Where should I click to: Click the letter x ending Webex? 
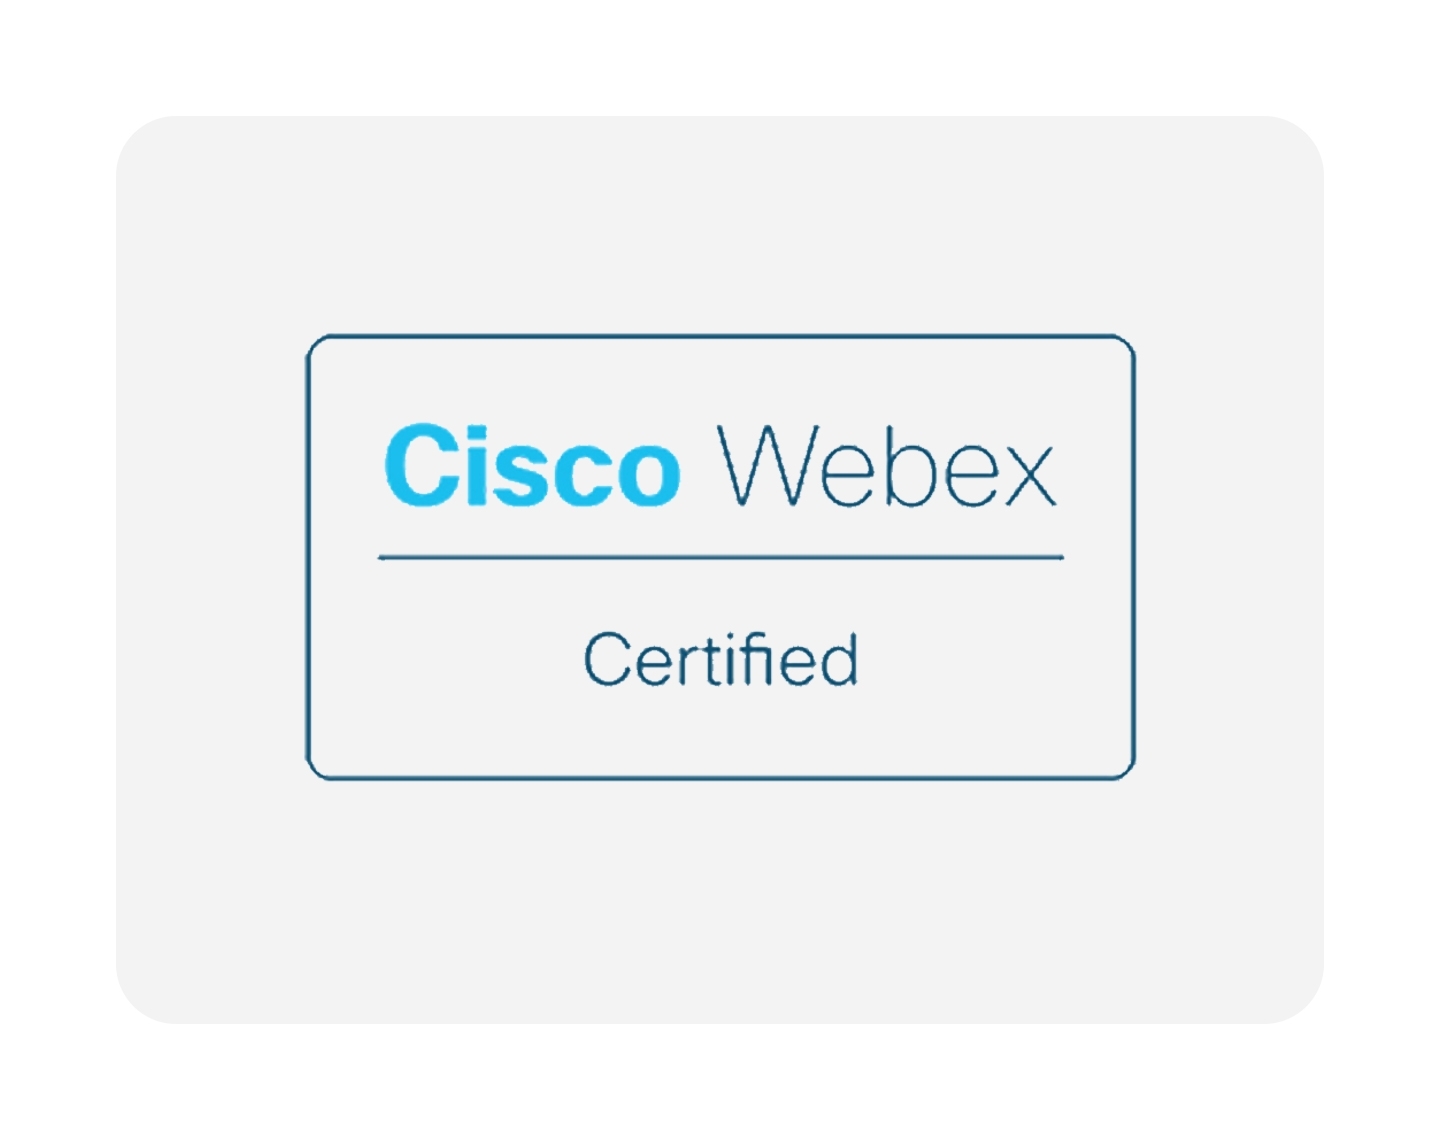[x=1027, y=475]
